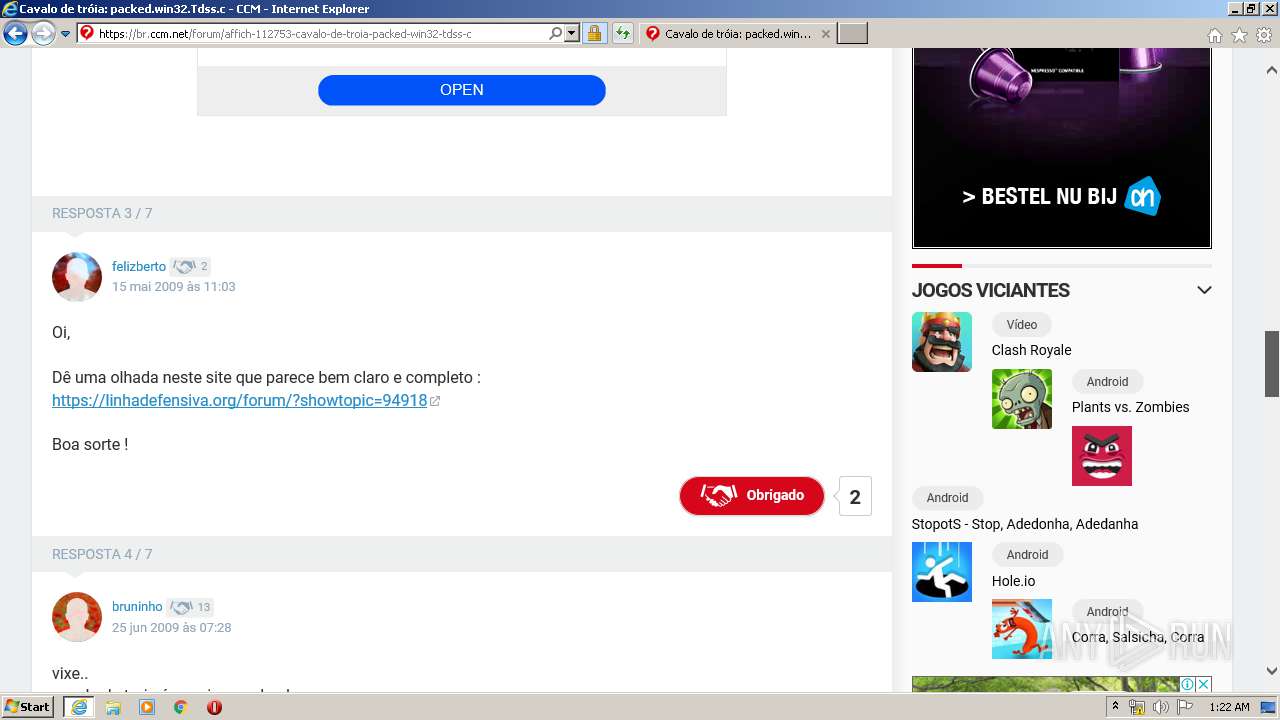
Task: Show hidden tray icons arrow
Action: click(x=1117, y=707)
